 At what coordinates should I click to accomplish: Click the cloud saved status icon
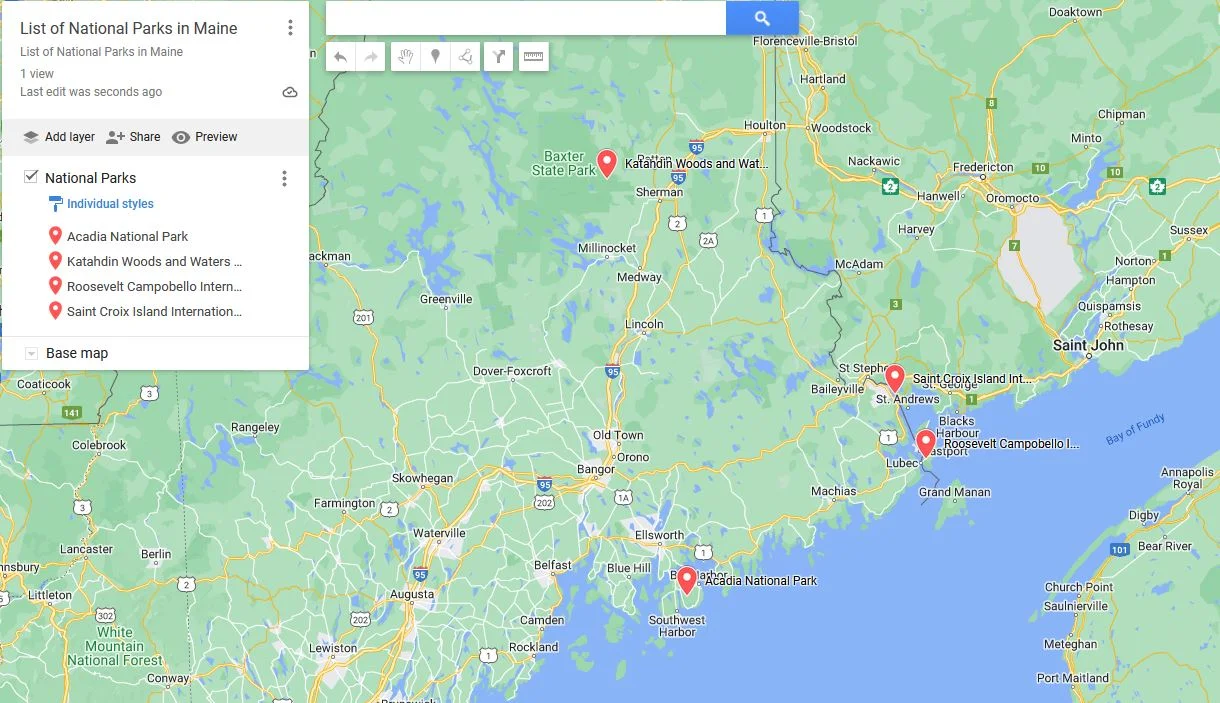click(x=290, y=92)
